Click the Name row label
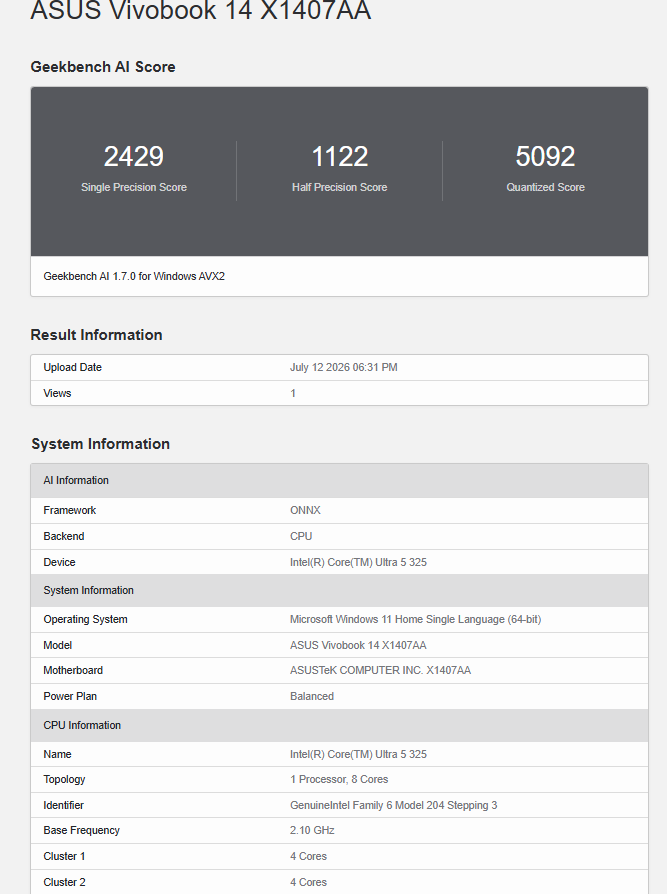 (x=57, y=754)
